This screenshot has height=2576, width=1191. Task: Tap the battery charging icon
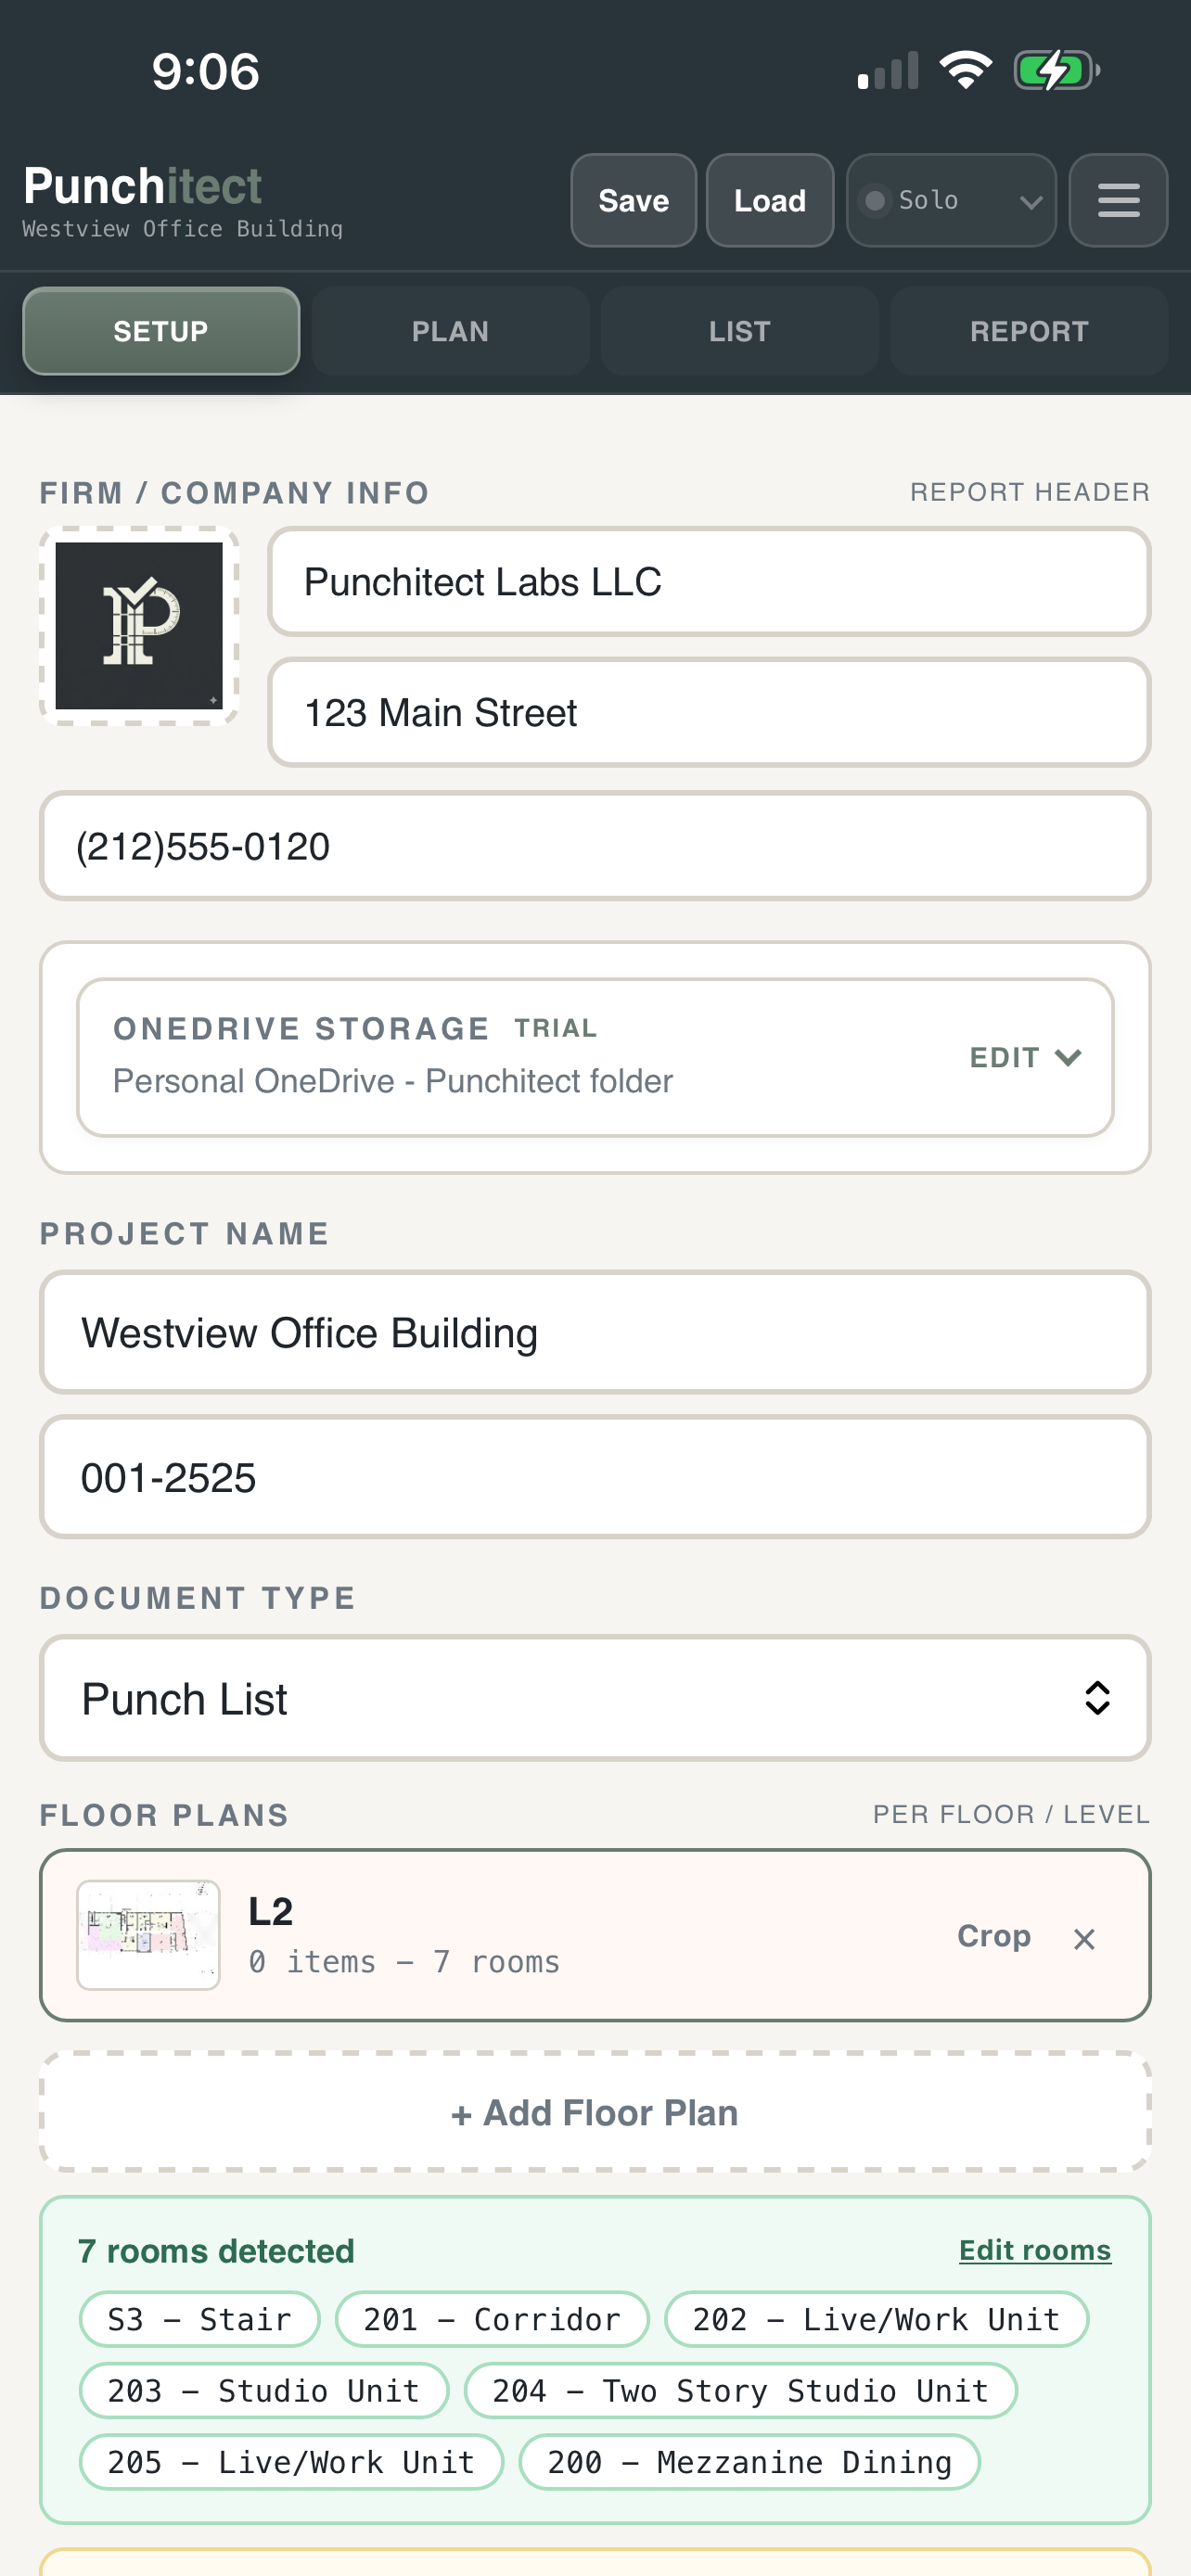1056,71
